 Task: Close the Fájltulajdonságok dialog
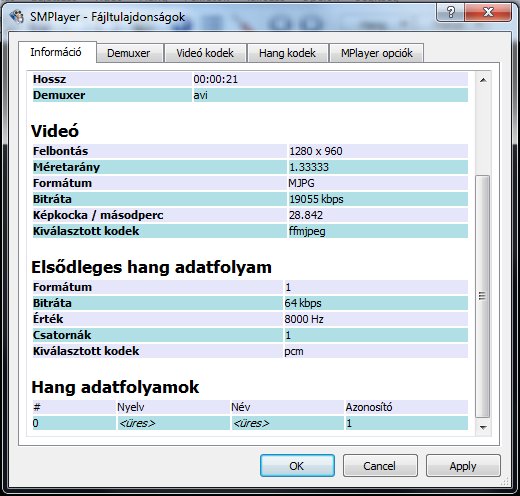488,13
